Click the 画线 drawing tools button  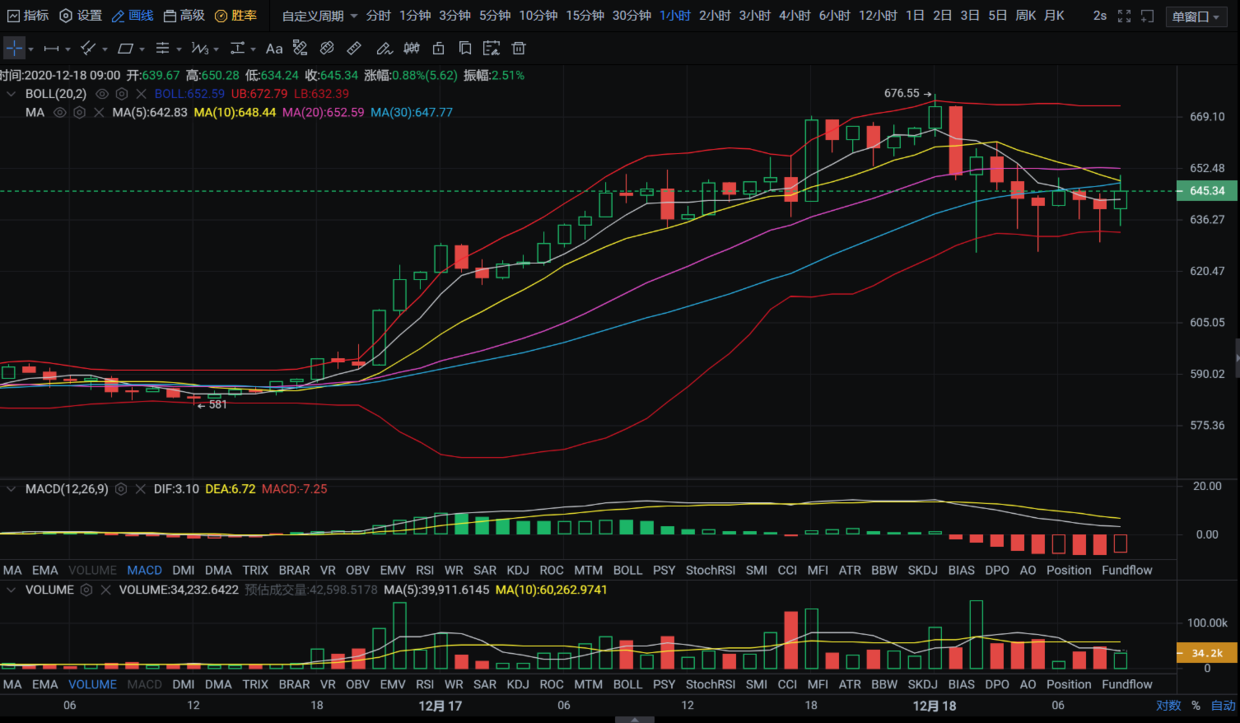pos(133,16)
